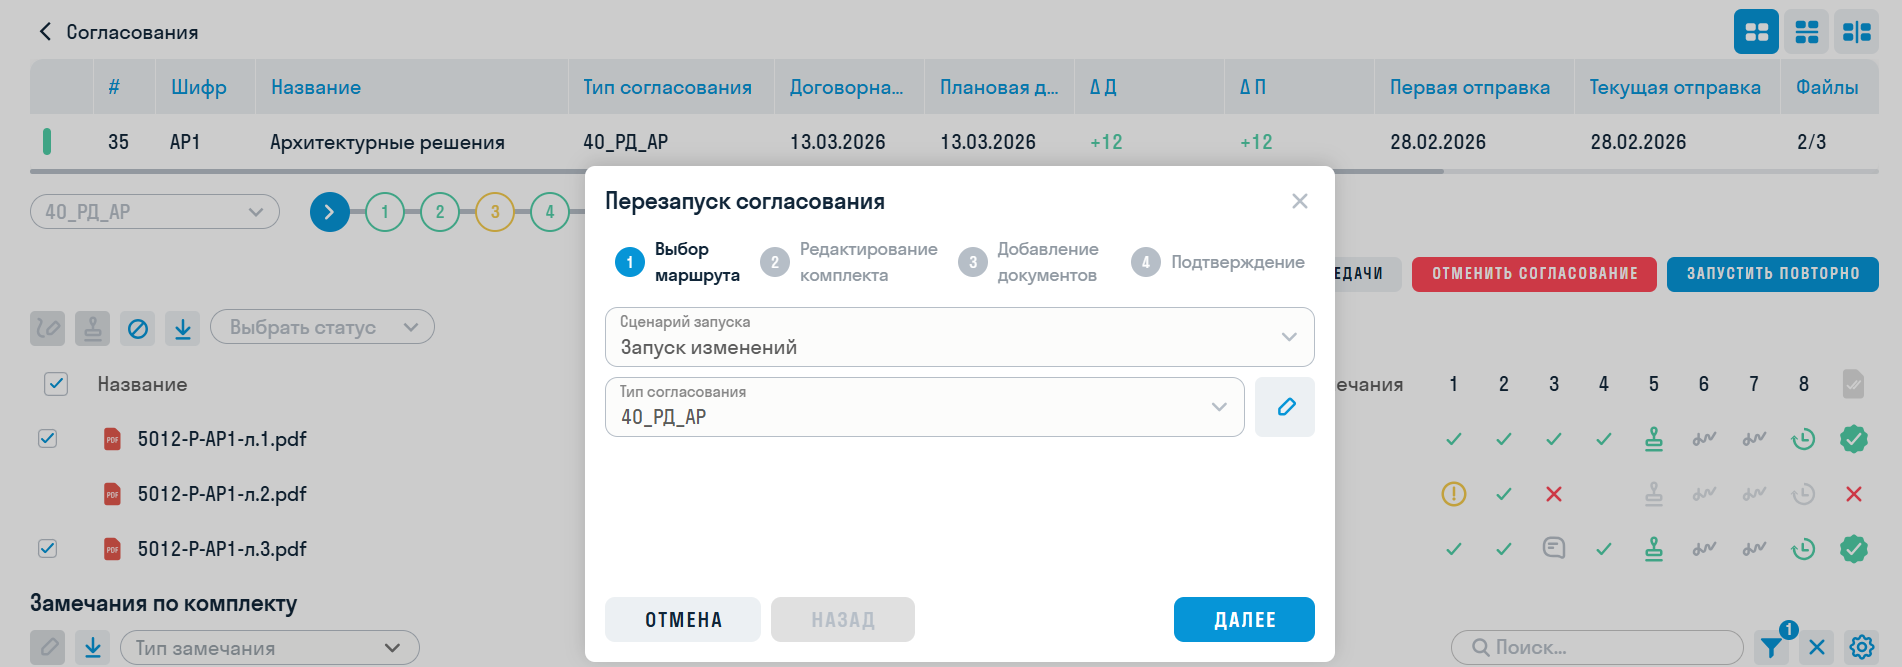Image resolution: width=1902 pixels, height=667 pixels.
Task: Select route stage circle 2
Action: click(440, 212)
